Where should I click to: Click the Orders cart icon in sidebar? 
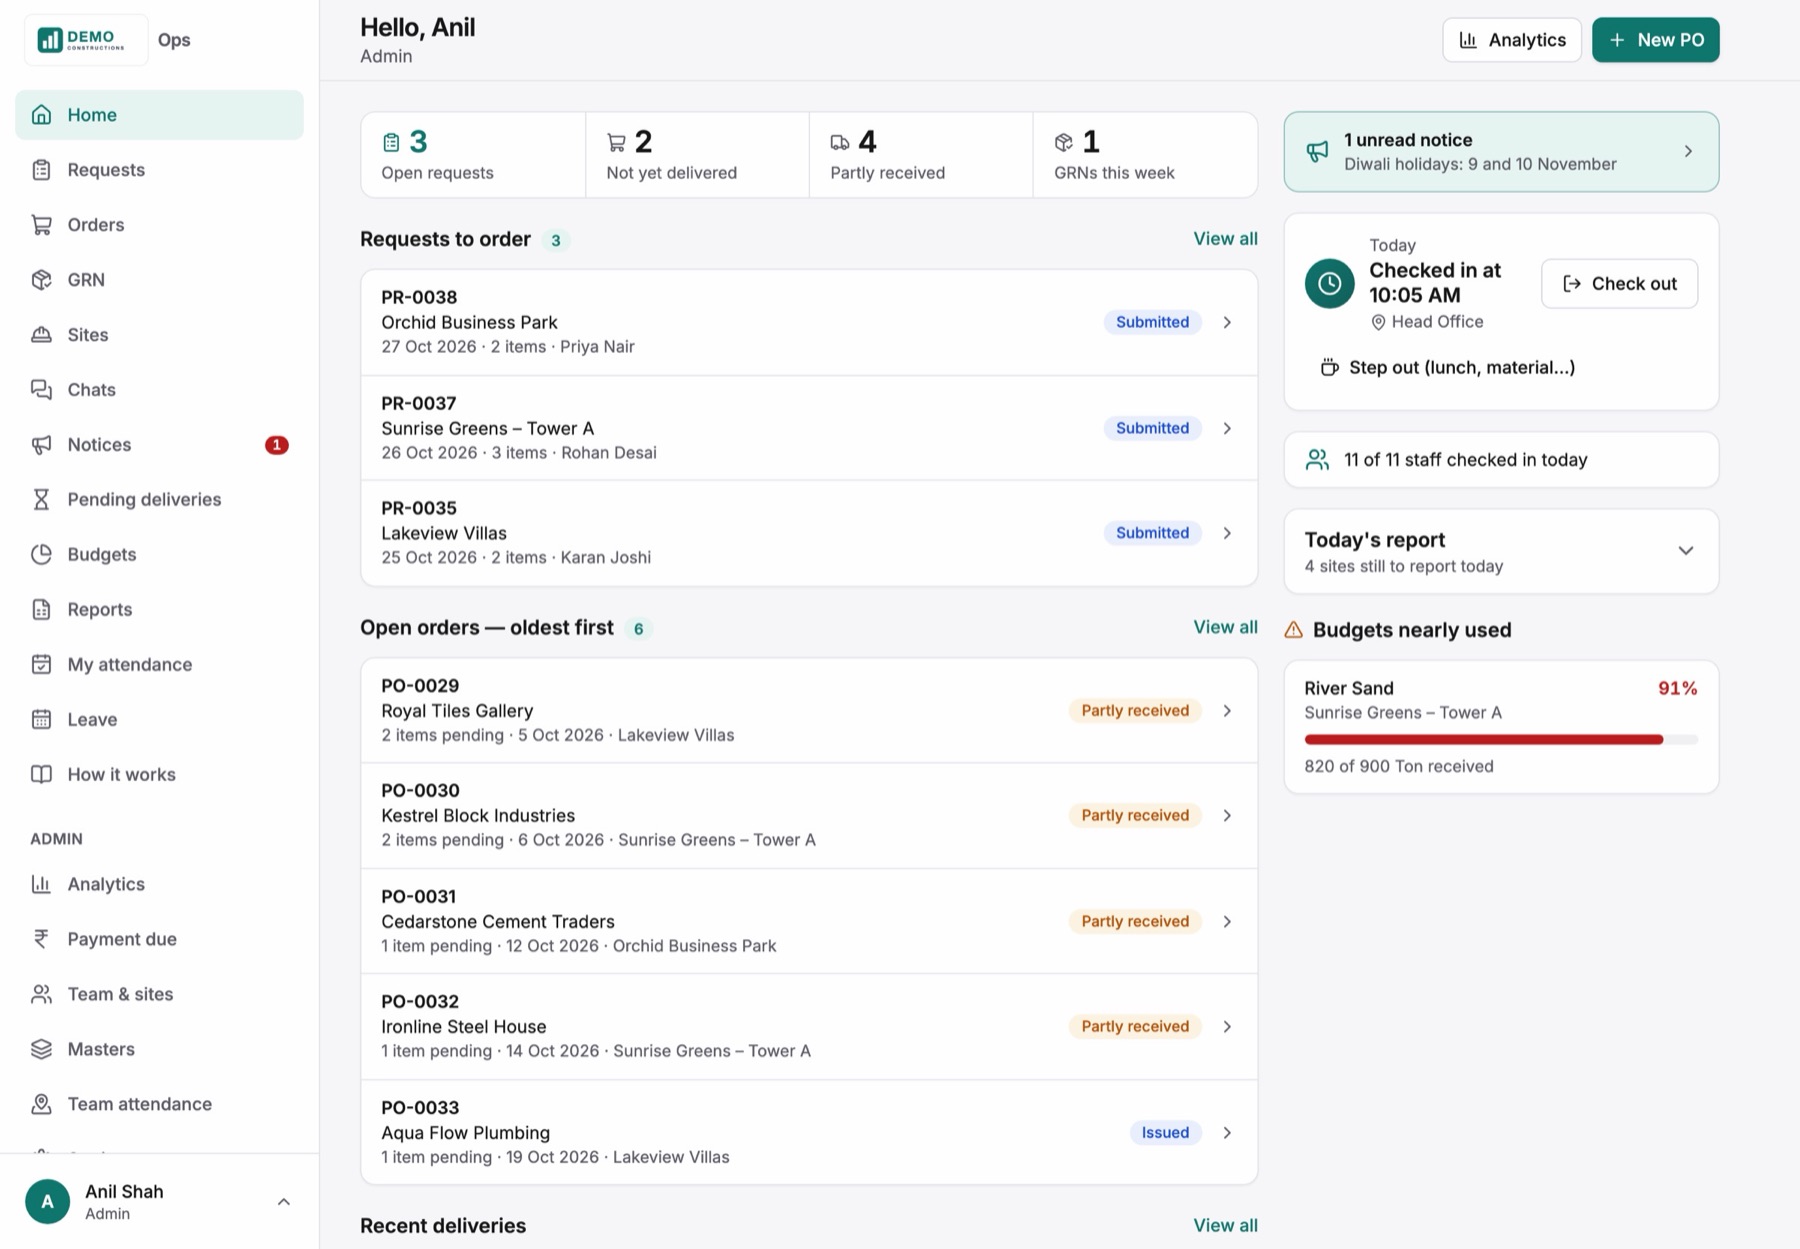41,225
